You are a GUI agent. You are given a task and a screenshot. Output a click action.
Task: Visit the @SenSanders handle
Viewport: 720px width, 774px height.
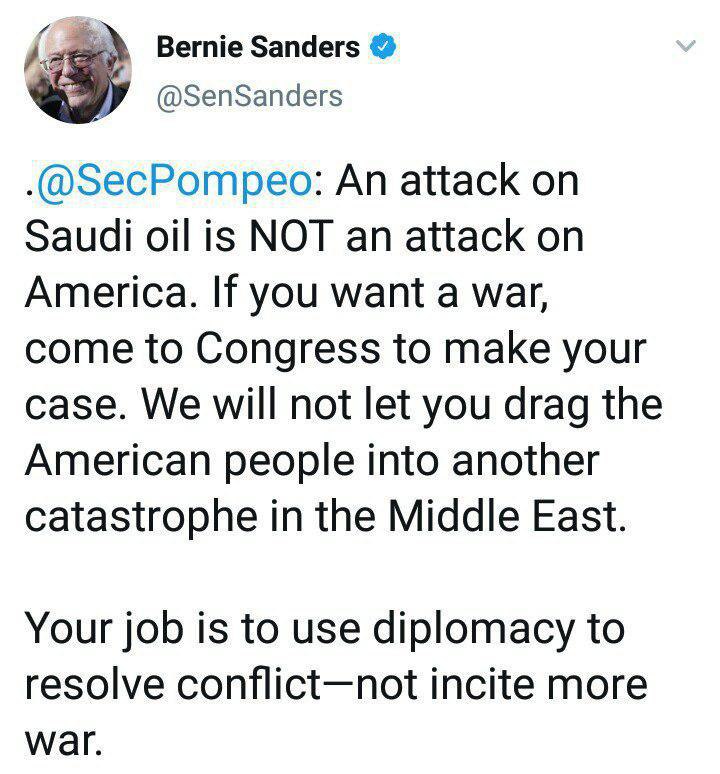click(250, 96)
